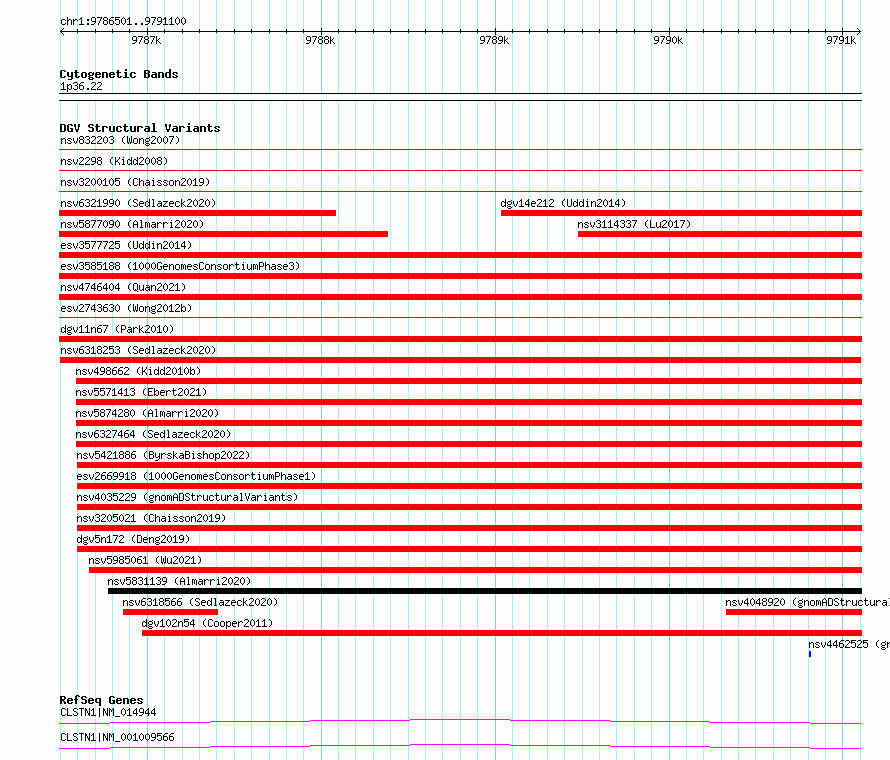Click the black nsv5831139 variant bar
890x760 pixels.
pyautogui.click(x=485, y=591)
